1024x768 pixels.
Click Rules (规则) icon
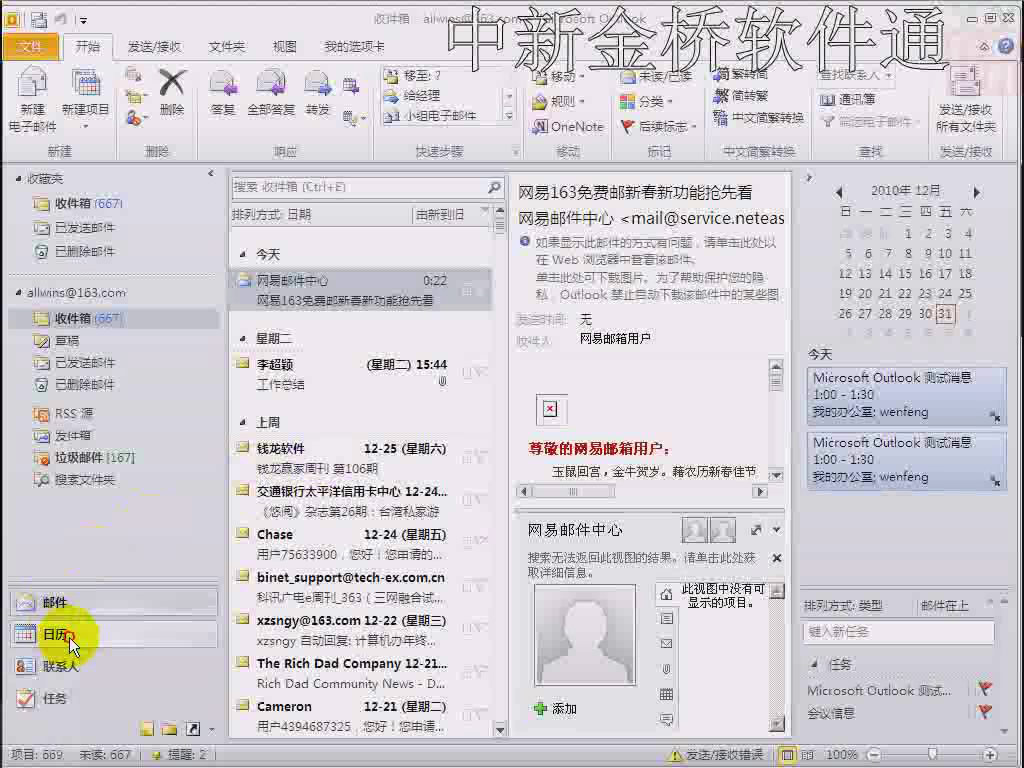(x=539, y=102)
